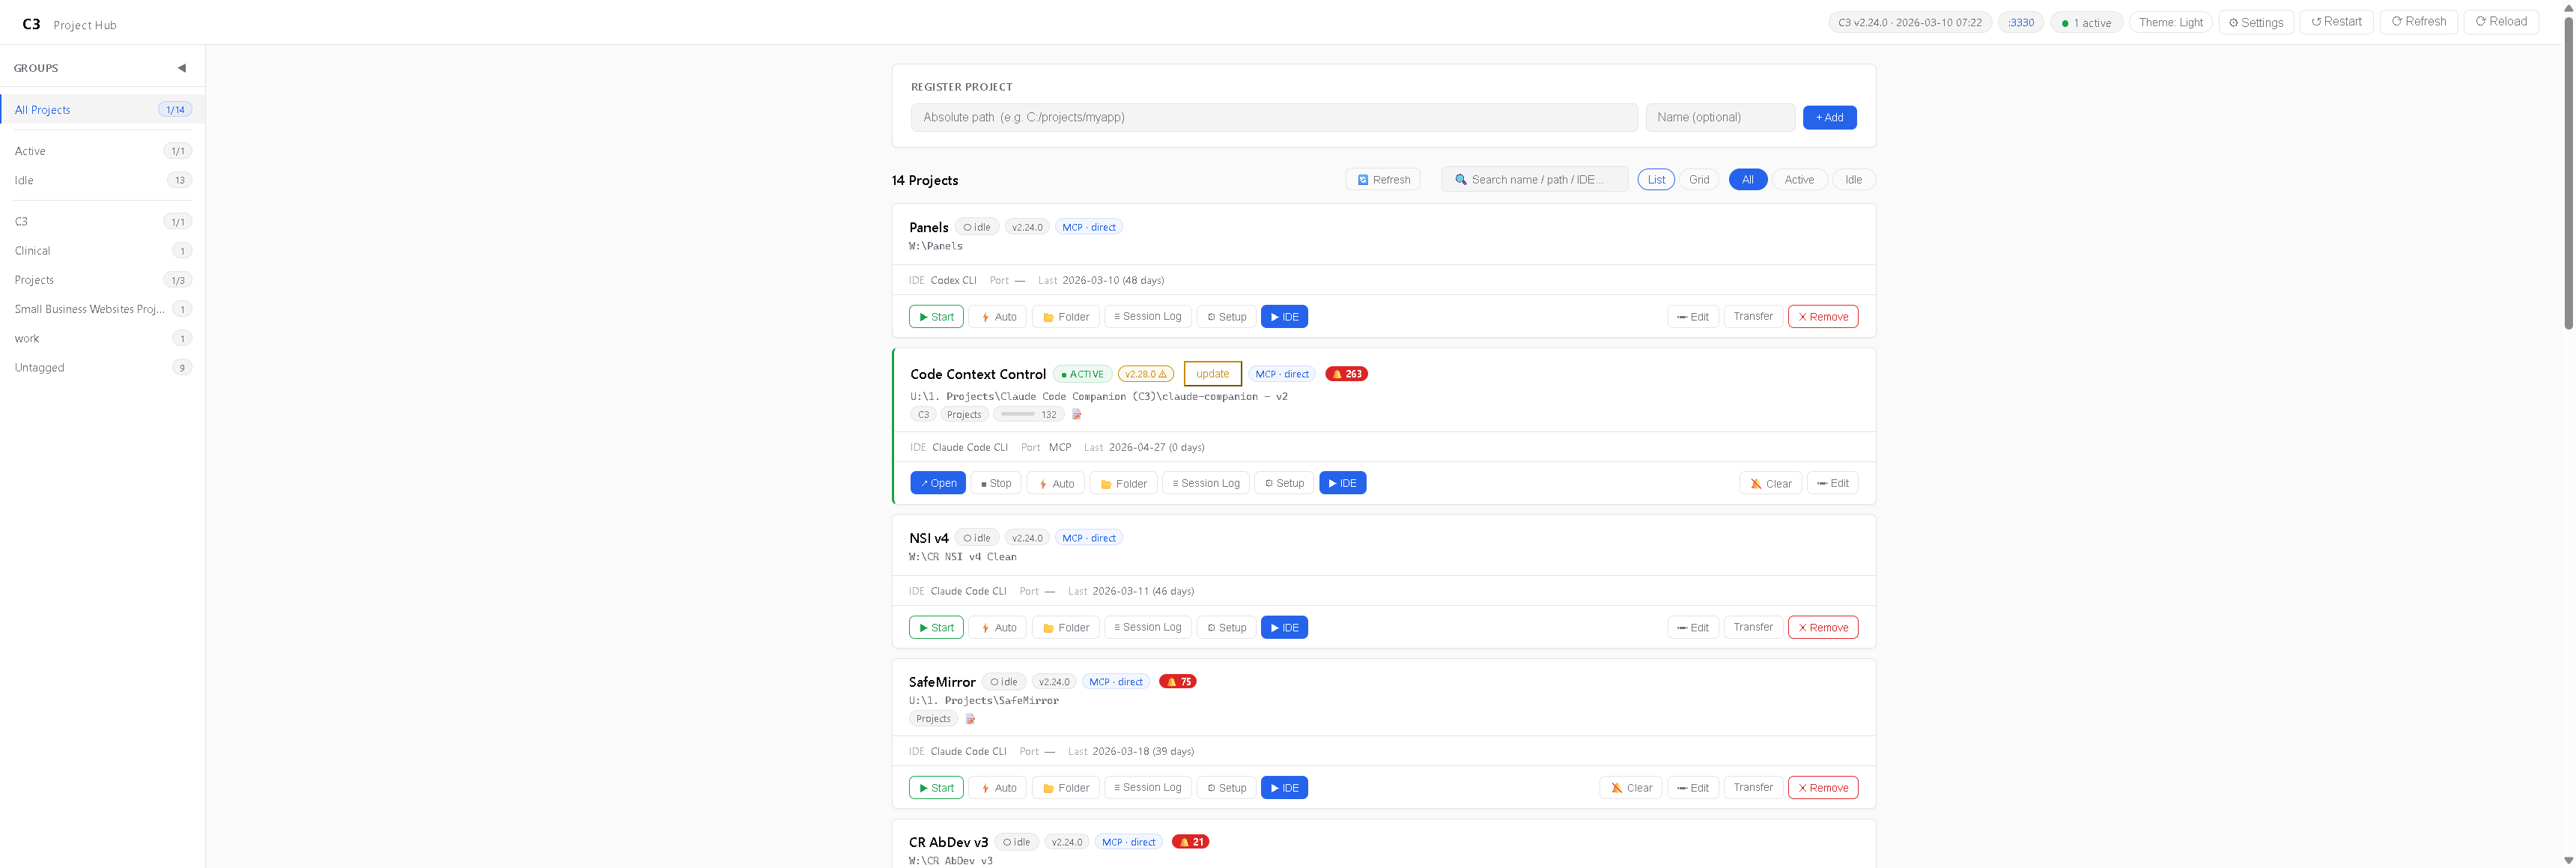Transfer the Panels project
2576x868 pixels.
pos(1753,317)
